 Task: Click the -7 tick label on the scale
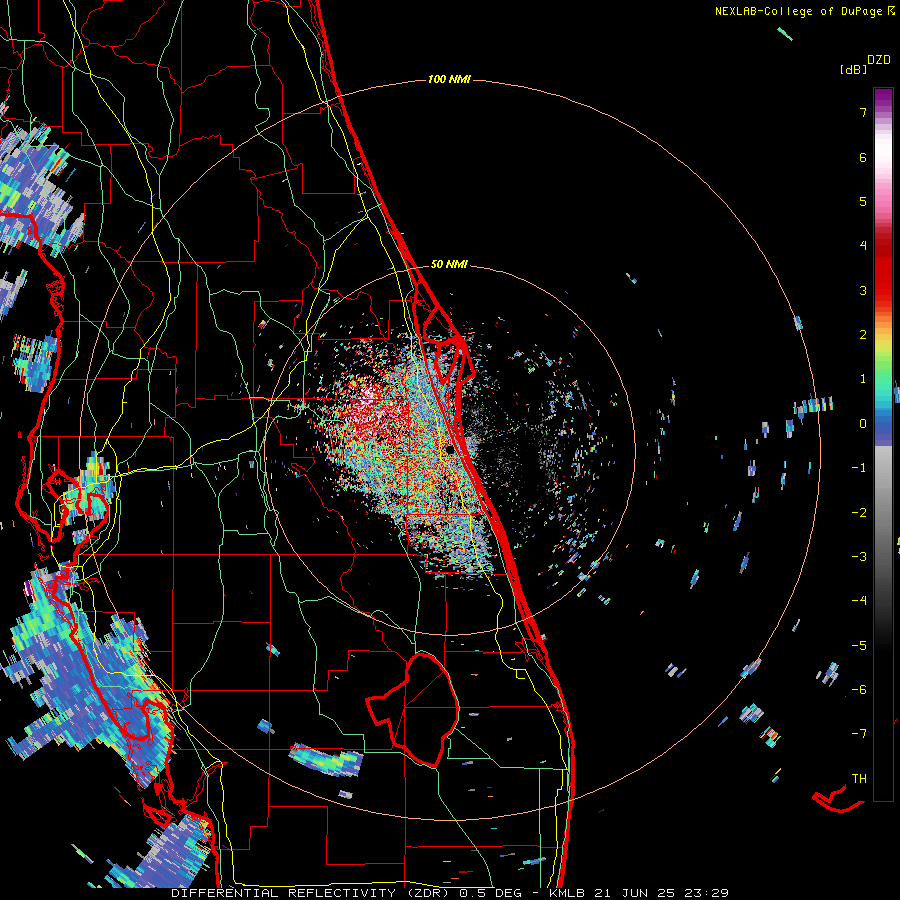[x=859, y=734]
